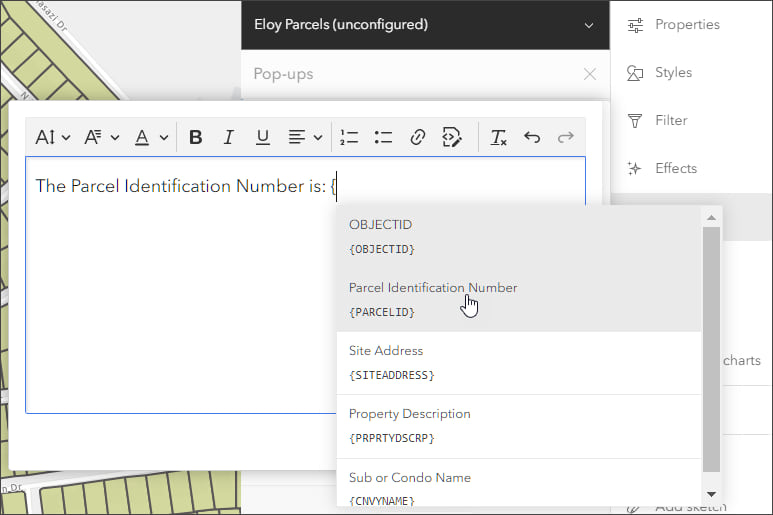Insert a numbered list
The height and width of the screenshot is (515, 773).
point(349,137)
